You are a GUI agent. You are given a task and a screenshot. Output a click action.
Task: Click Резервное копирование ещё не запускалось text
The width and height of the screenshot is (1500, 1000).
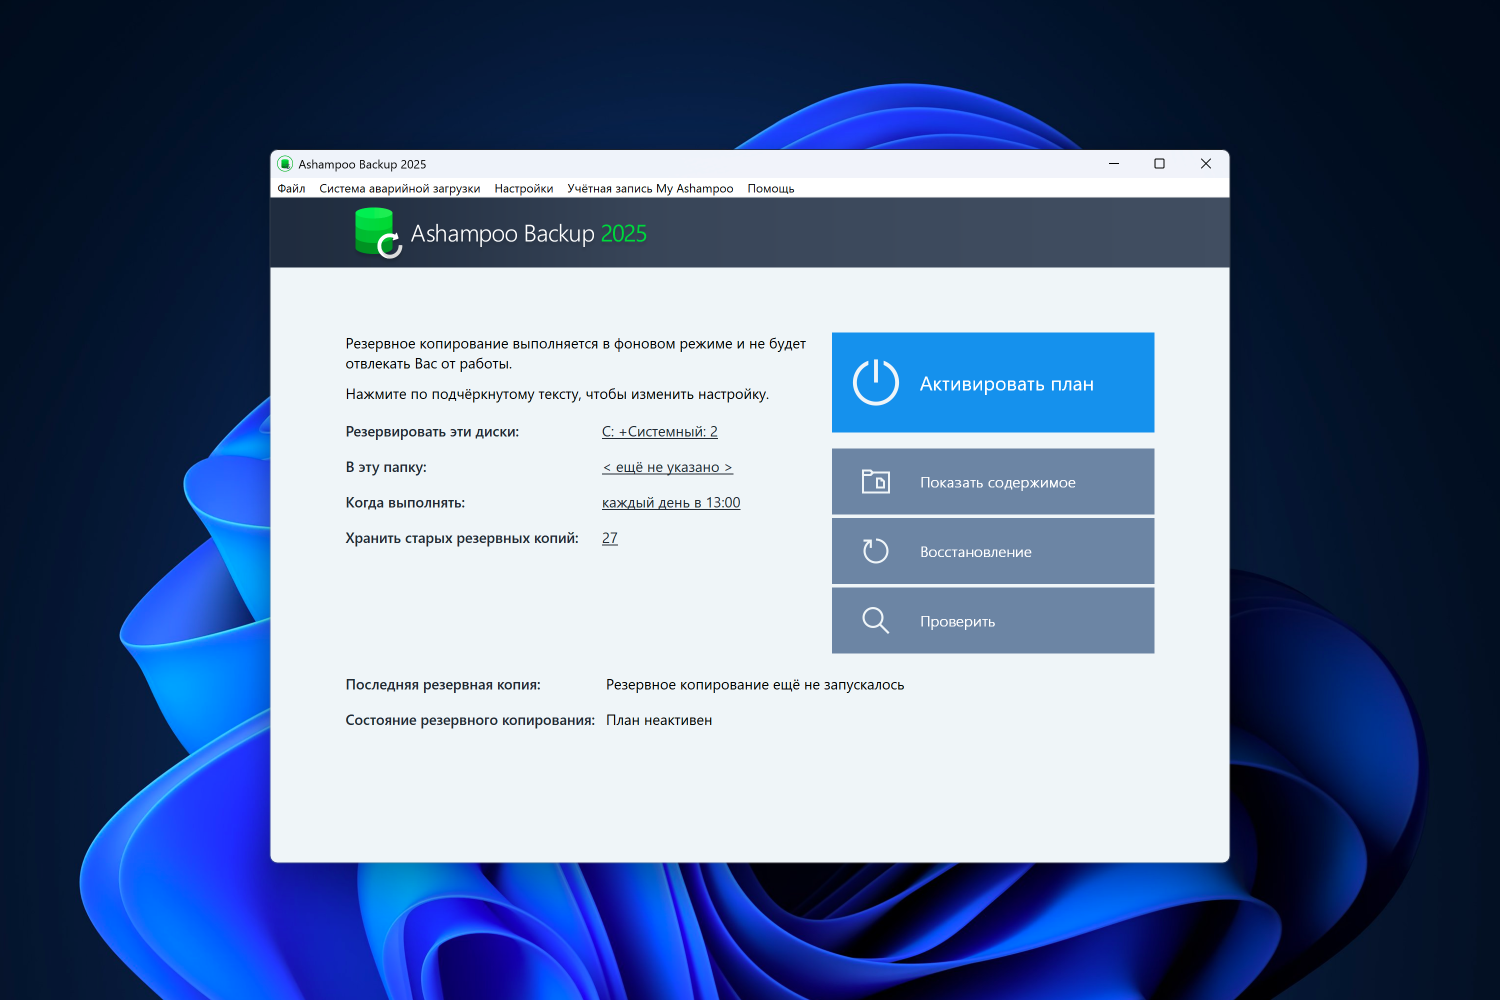pos(755,685)
